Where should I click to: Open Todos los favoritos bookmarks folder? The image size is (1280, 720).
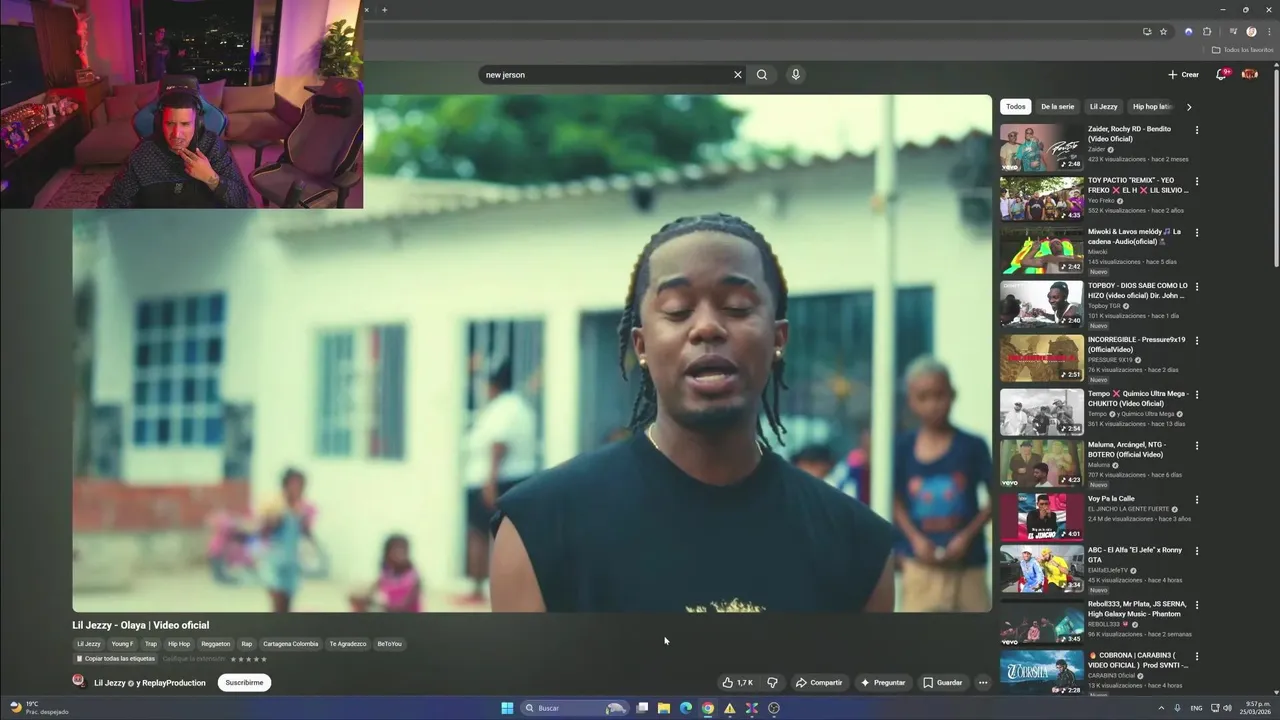[1243, 50]
